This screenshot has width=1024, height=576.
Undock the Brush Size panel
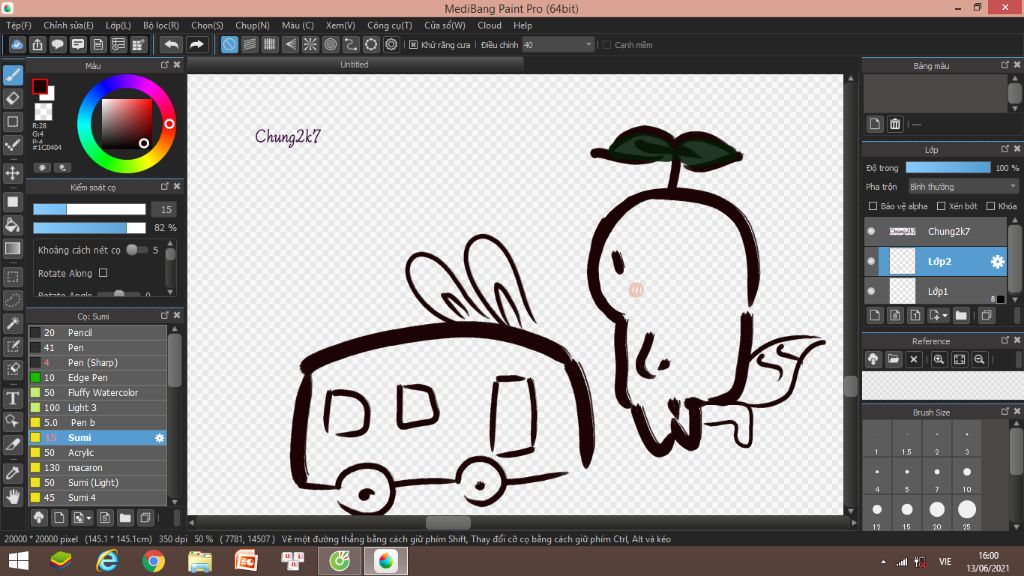(1005, 412)
